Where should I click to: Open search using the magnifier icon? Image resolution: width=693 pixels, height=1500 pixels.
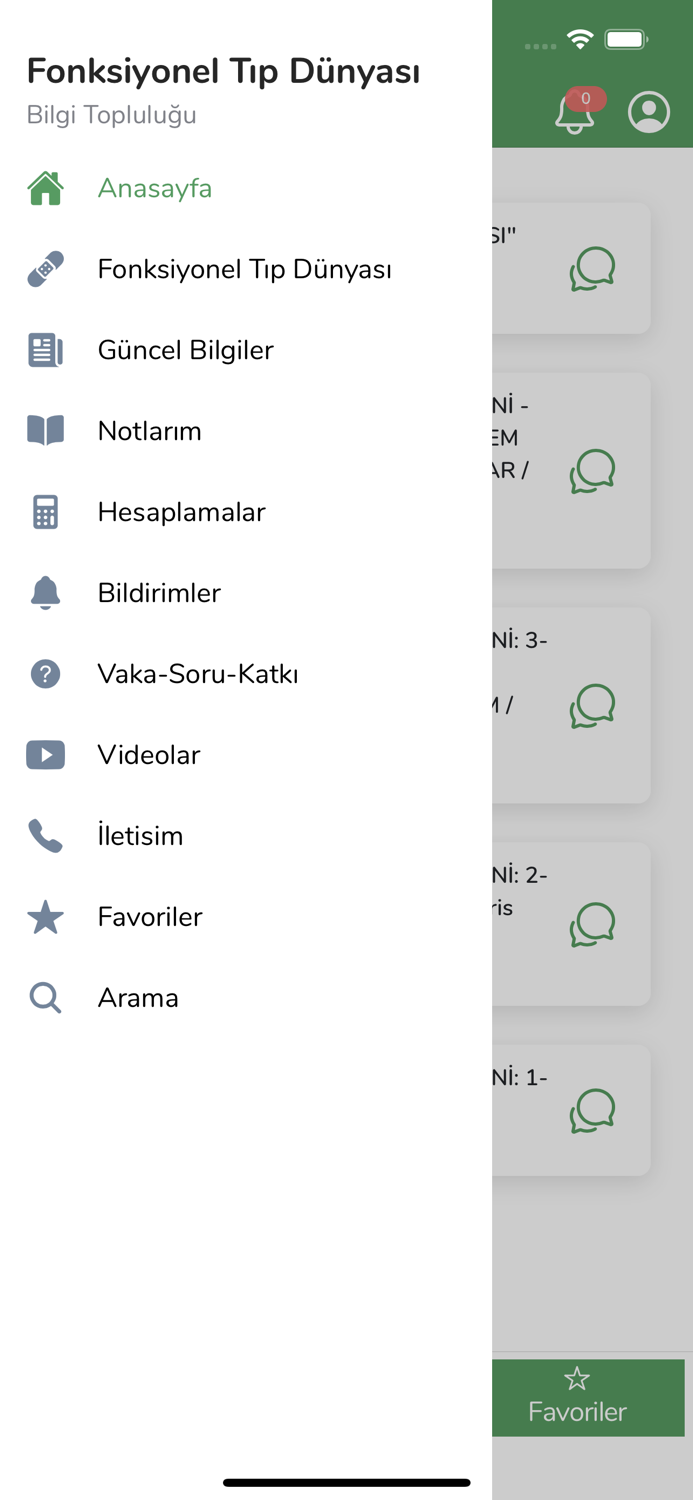point(45,997)
